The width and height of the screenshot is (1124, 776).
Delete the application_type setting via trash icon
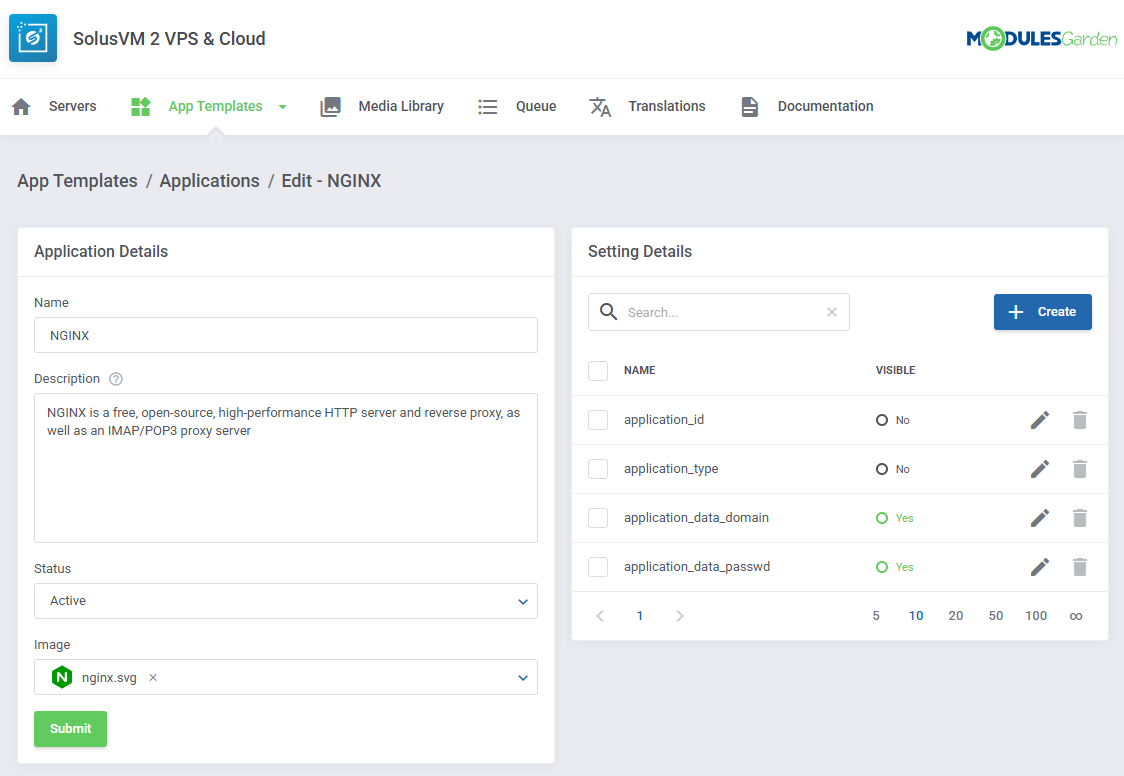coord(1079,469)
